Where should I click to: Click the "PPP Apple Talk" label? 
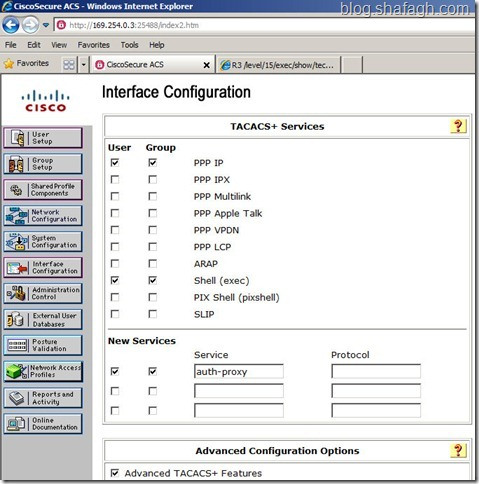(x=228, y=213)
